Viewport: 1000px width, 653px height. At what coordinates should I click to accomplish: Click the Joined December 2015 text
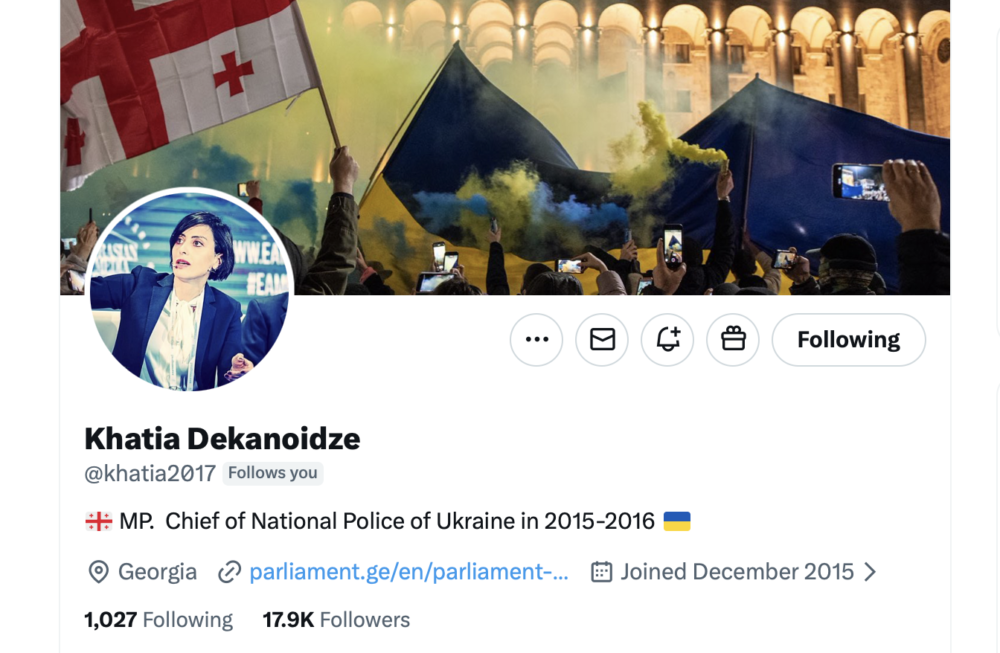737,572
